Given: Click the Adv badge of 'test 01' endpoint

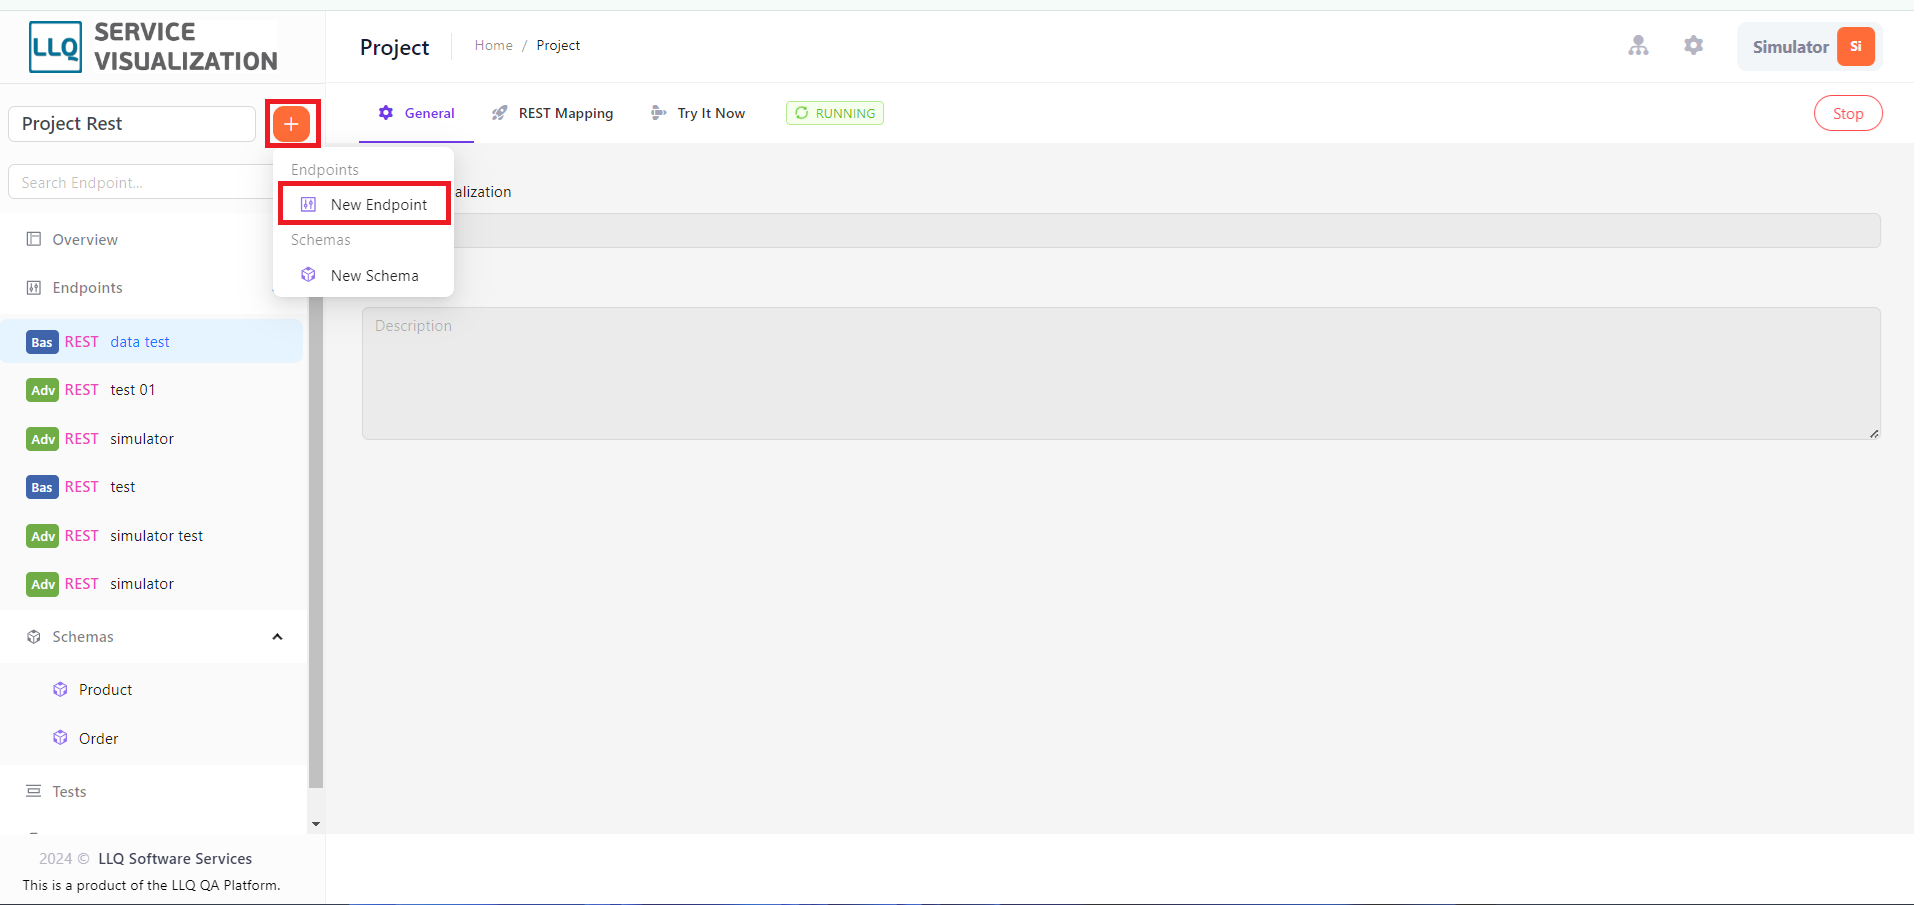Looking at the screenshot, I should click(43, 390).
